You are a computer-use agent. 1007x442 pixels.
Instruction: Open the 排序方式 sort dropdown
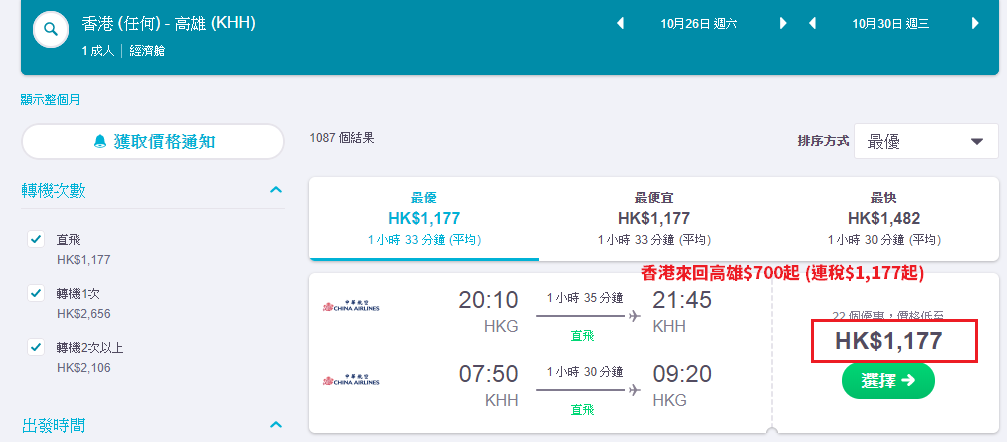tap(926, 141)
